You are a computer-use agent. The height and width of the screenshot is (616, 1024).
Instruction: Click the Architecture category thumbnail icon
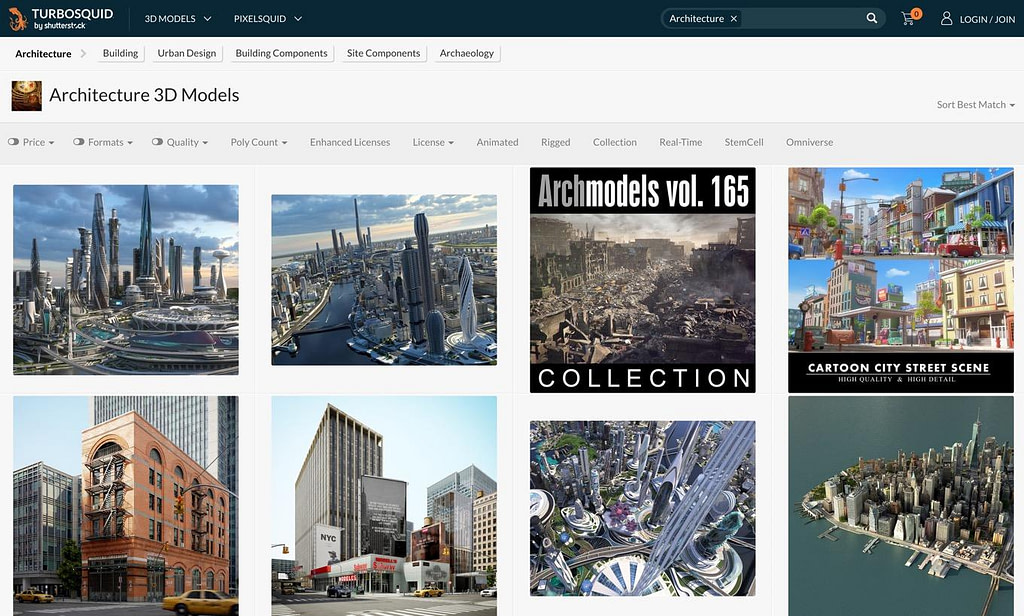click(26, 96)
